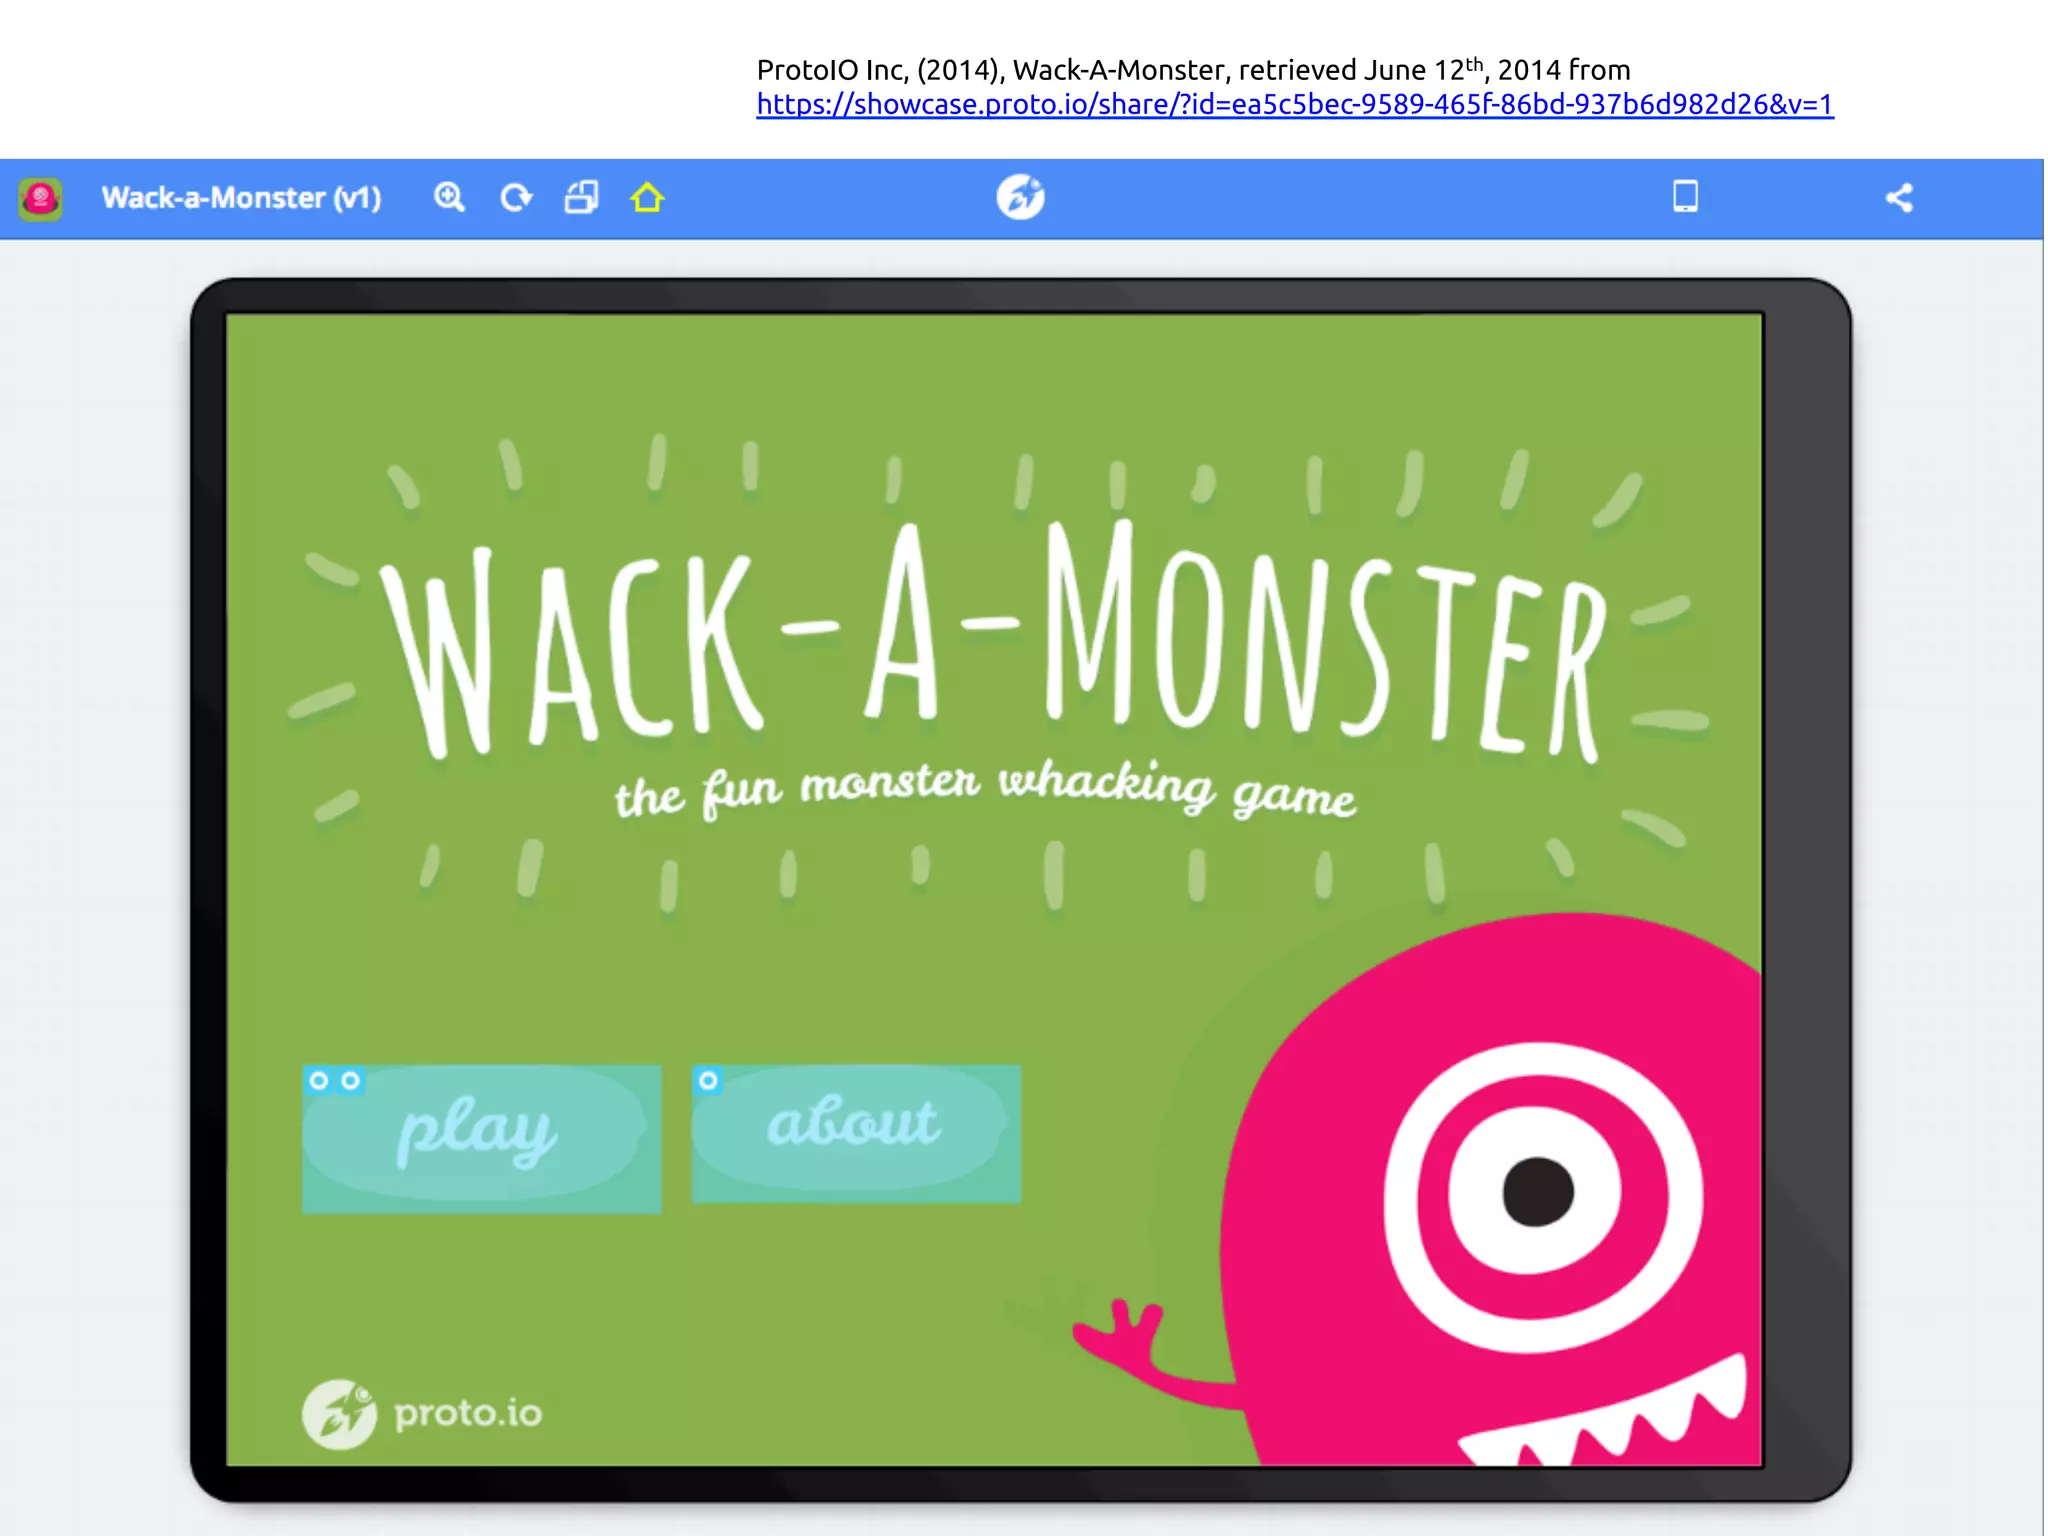Click the reload prototype icon
Image resolution: width=2048 pixels, height=1536 pixels.
[x=516, y=198]
